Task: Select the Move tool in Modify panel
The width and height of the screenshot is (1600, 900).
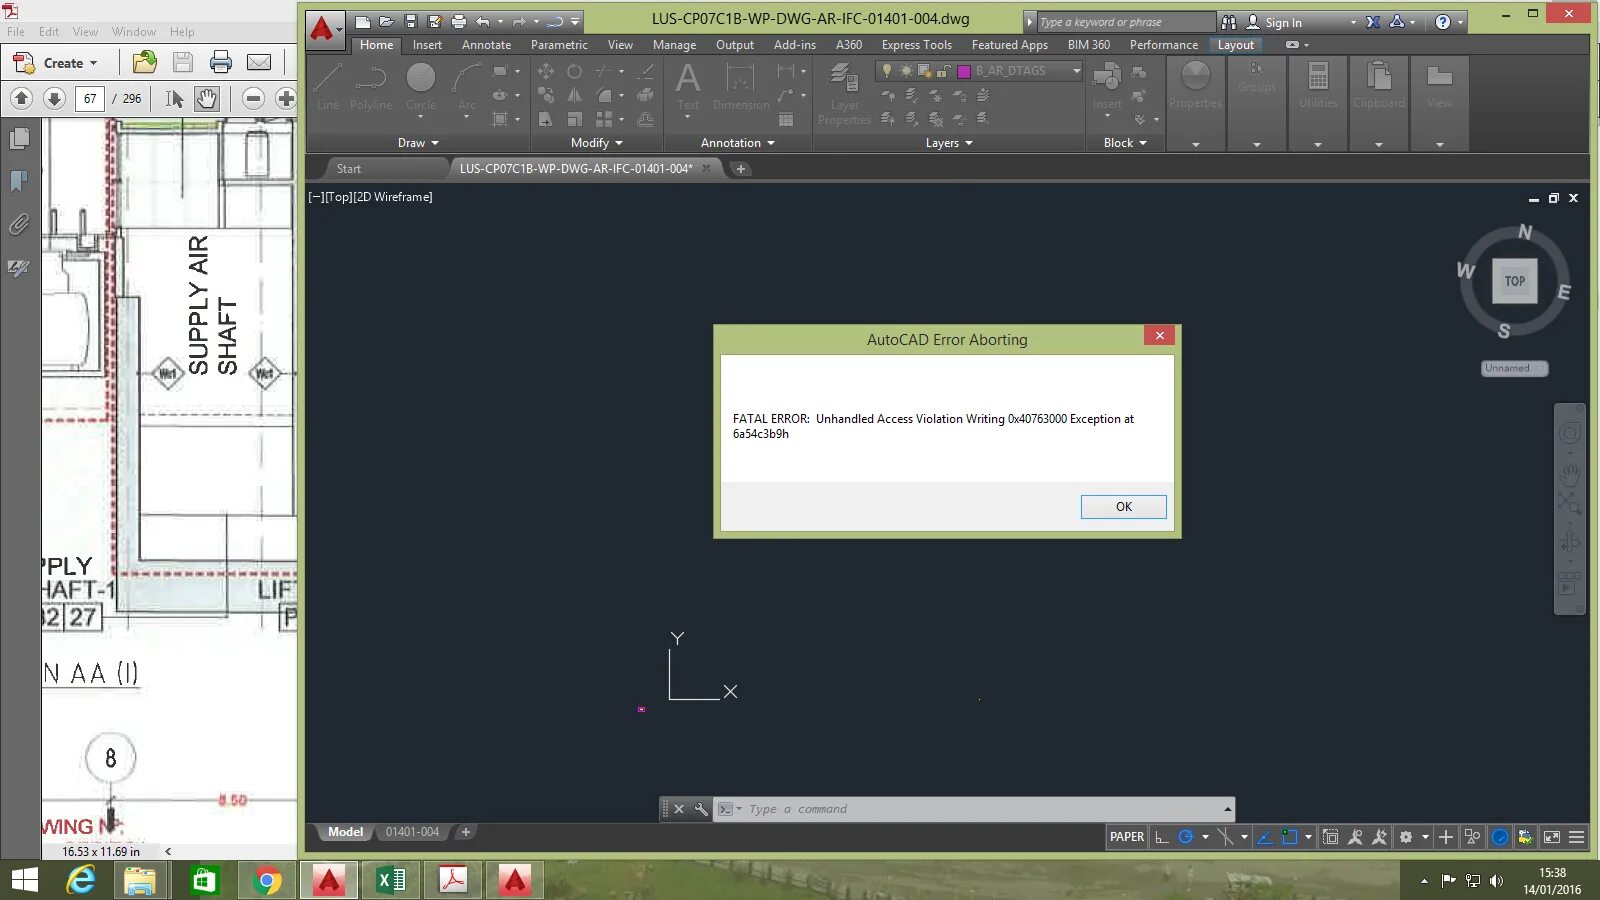Action: click(x=546, y=71)
